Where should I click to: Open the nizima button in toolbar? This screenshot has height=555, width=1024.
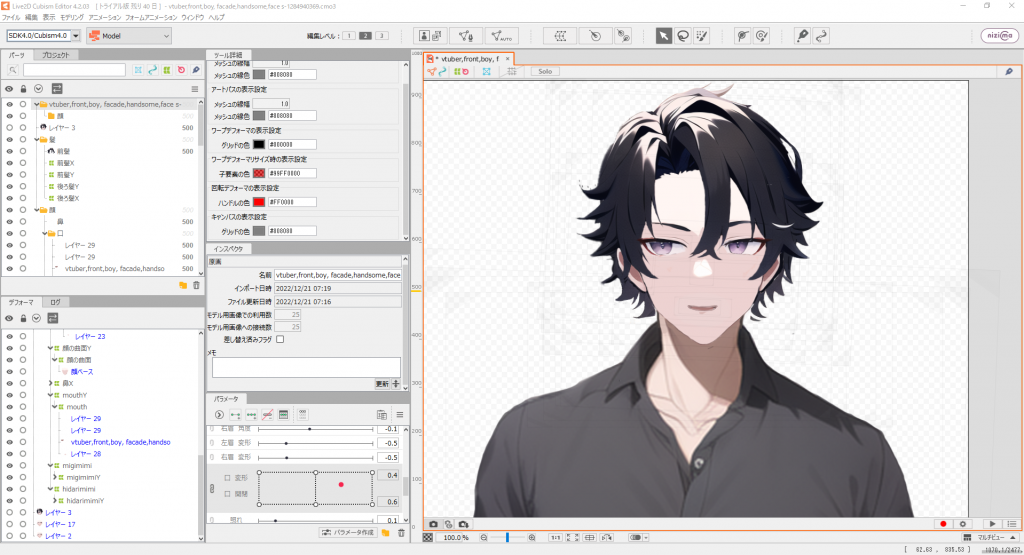pyautogui.click(x=999, y=36)
